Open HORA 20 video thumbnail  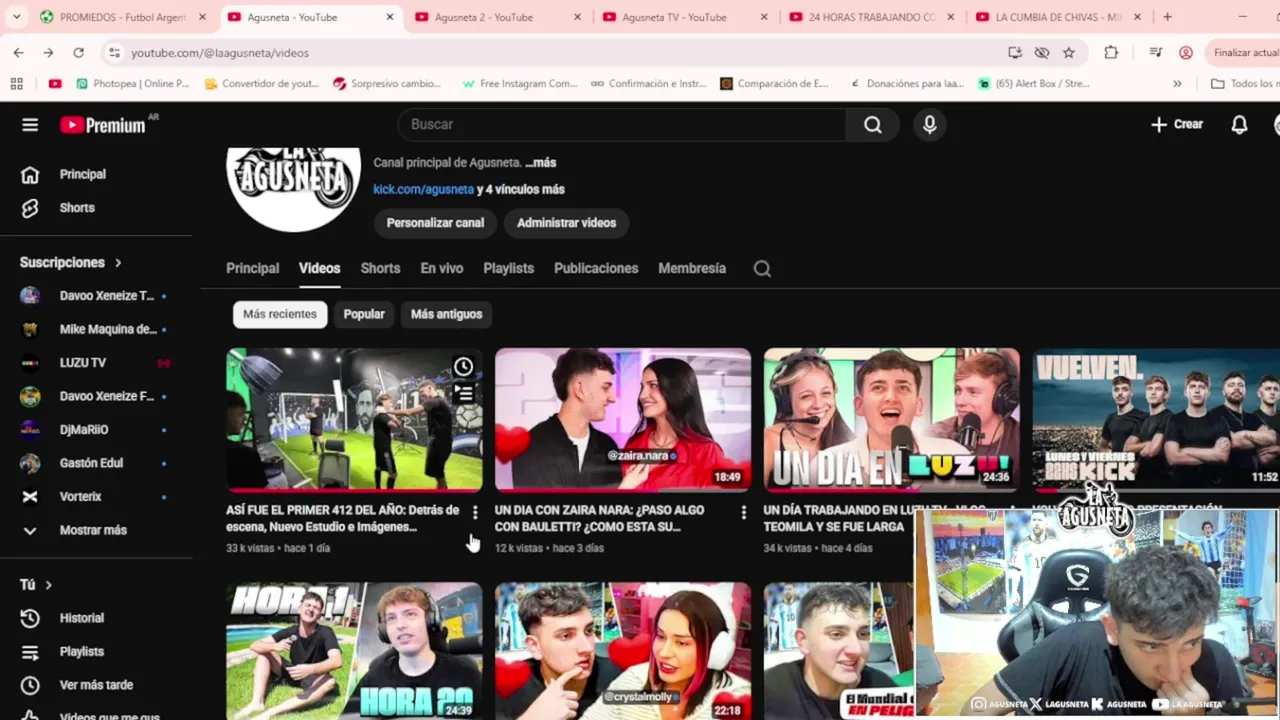click(x=354, y=651)
